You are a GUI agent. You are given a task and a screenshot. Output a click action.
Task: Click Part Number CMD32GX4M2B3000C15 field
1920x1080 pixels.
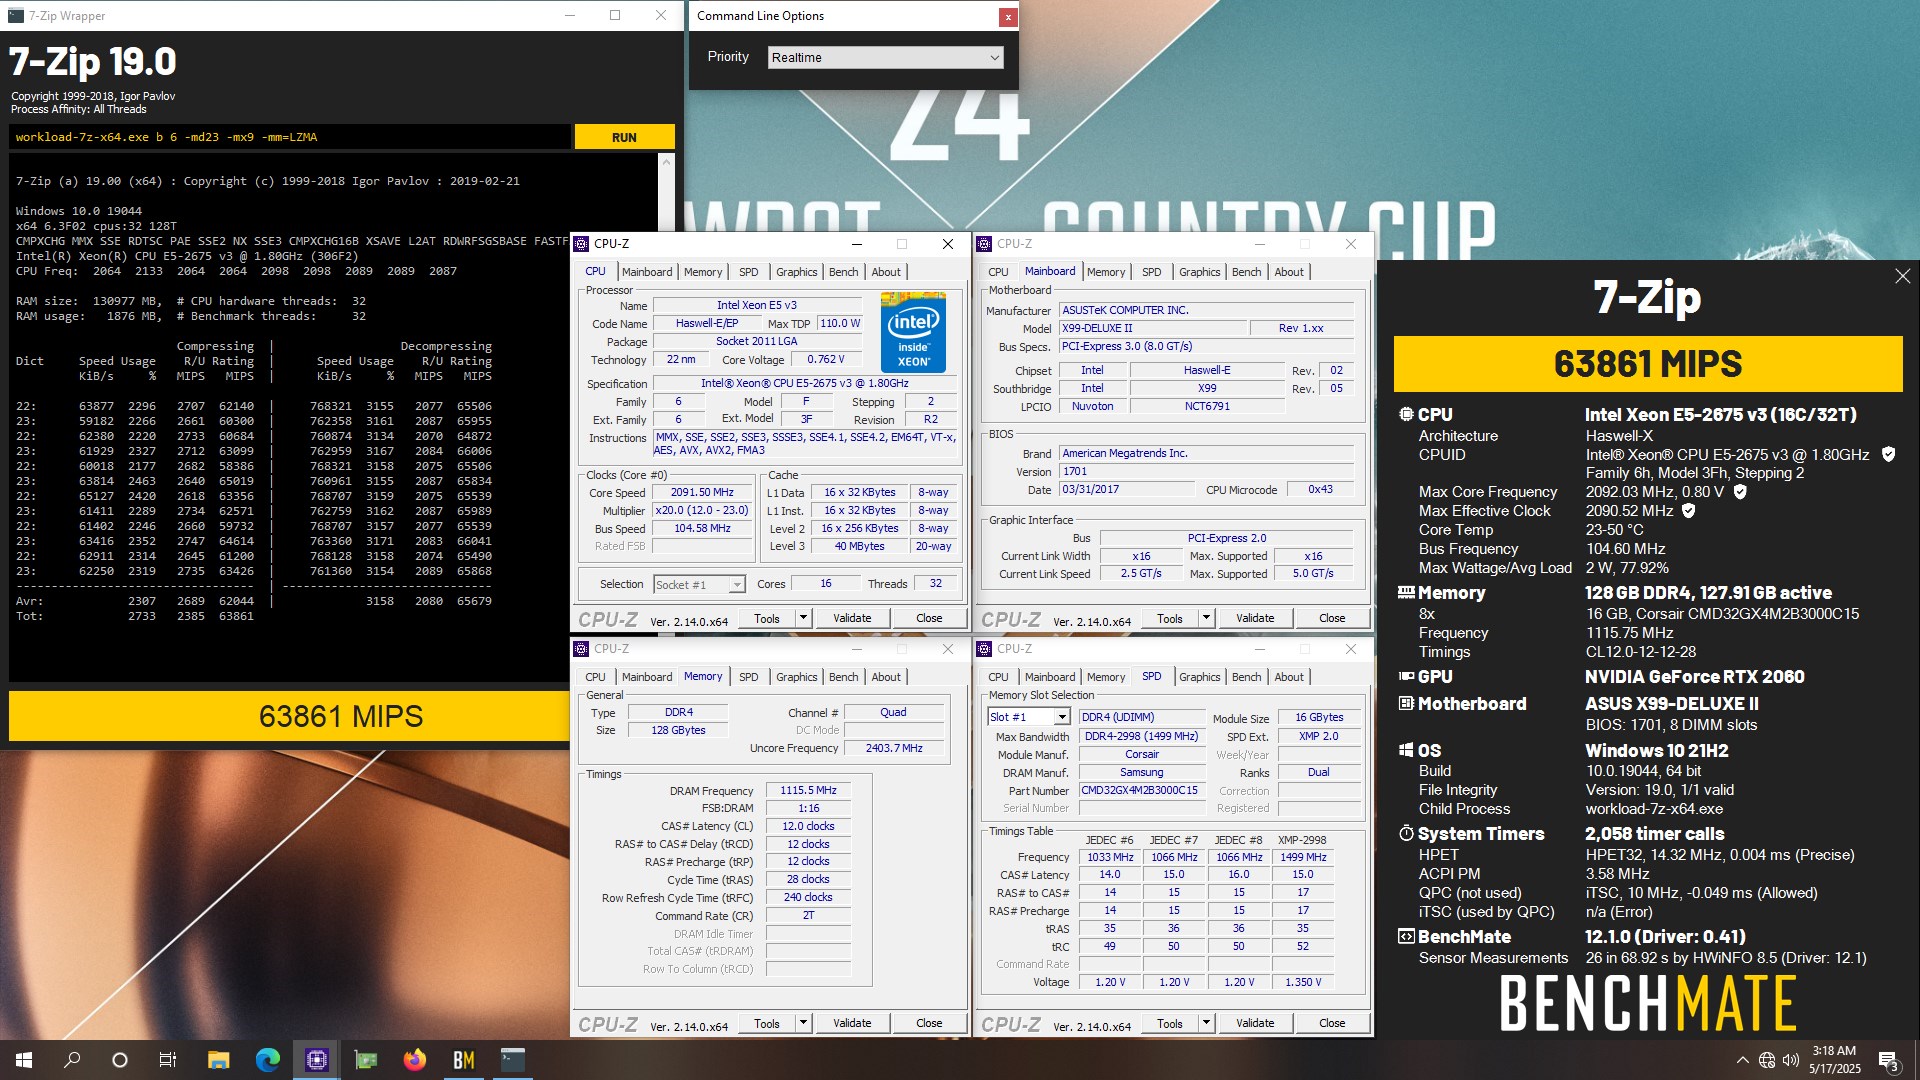point(1140,790)
